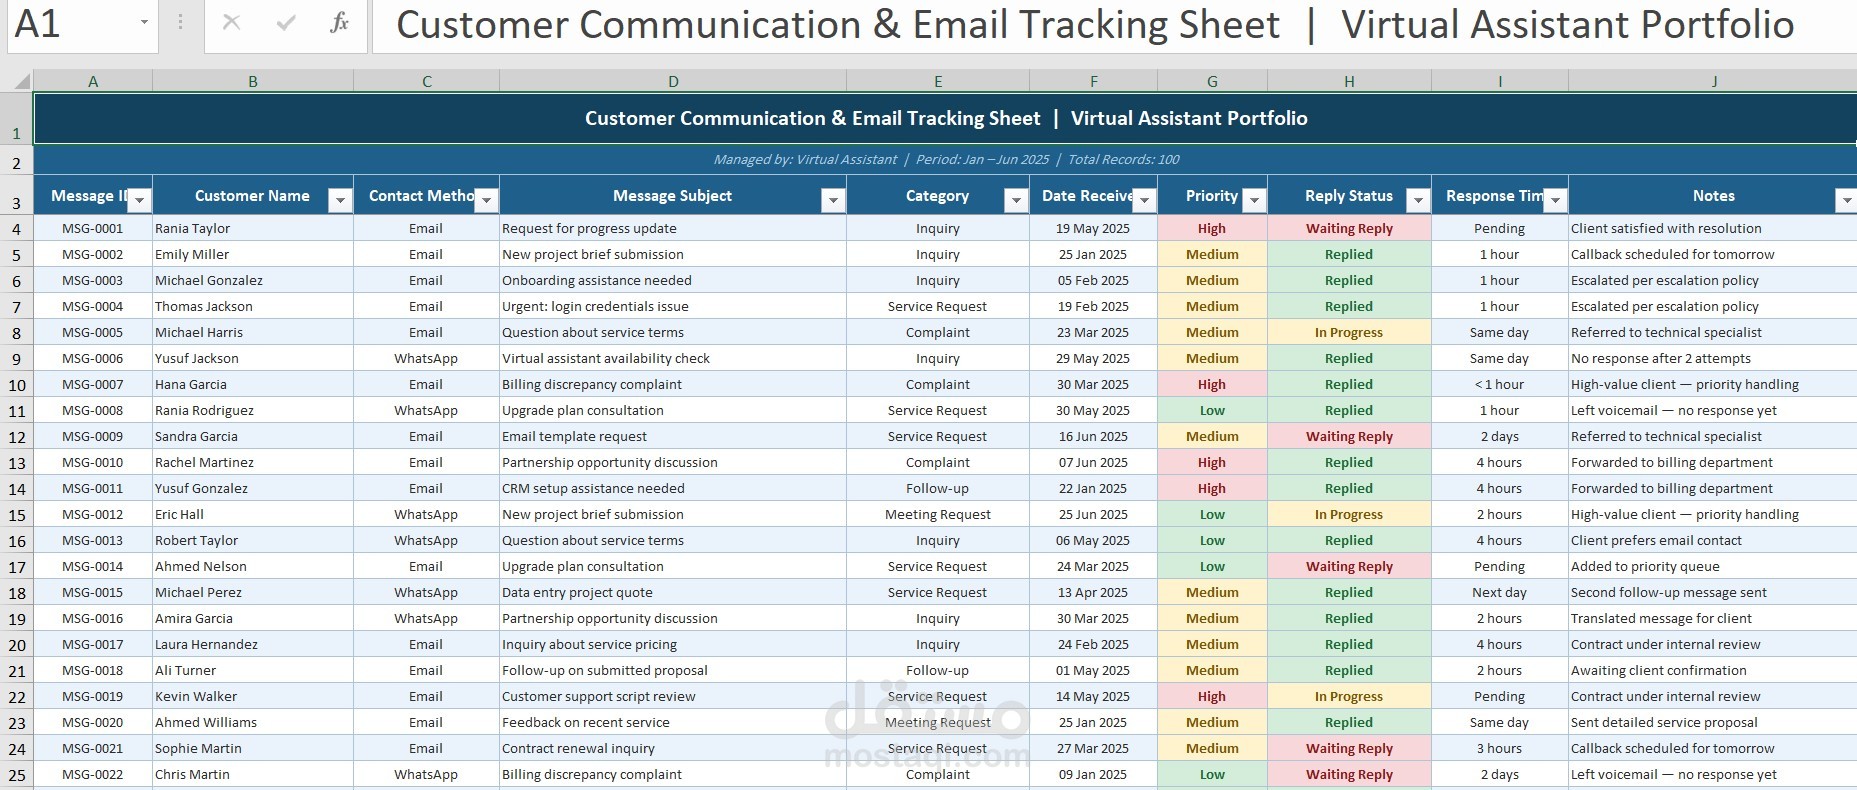Click the sheet title banner cell
Screen dimensions: 1857x790
click(x=945, y=118)
